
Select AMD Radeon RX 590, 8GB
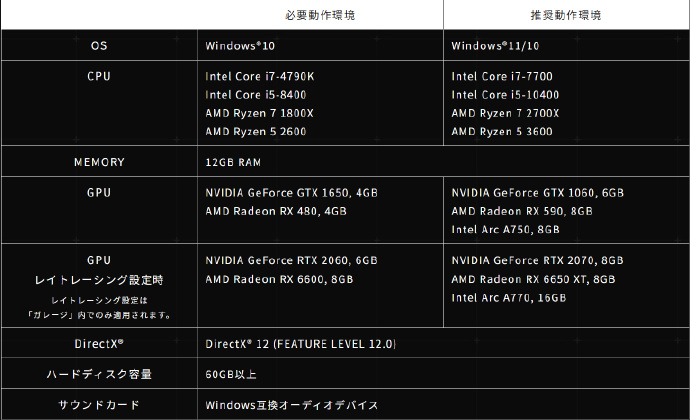click(521, 211)
